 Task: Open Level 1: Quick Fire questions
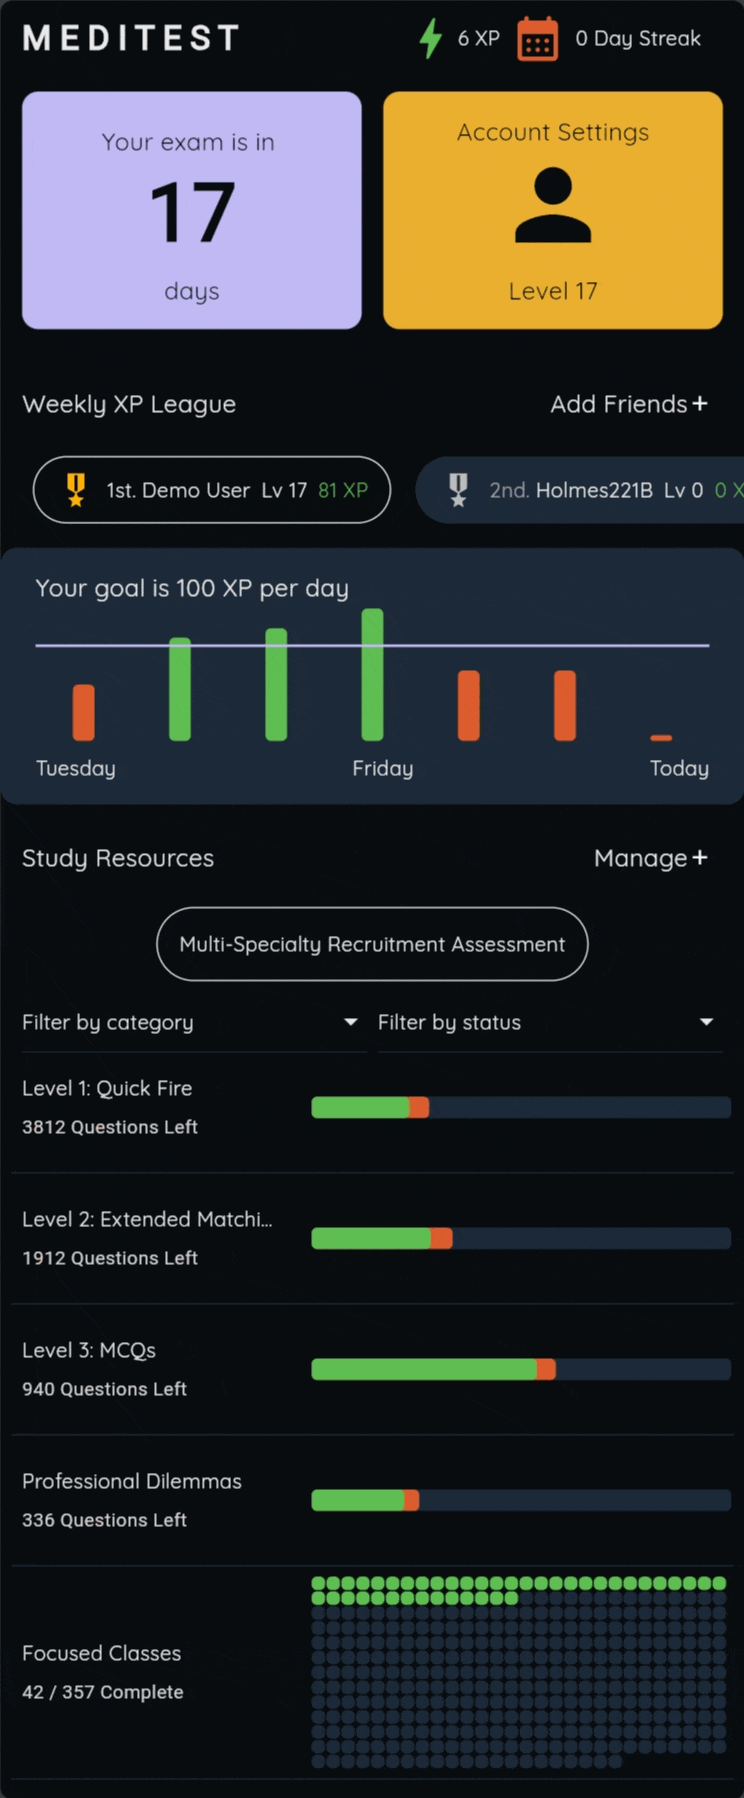pyautogui.click(x=107, y=1088)
